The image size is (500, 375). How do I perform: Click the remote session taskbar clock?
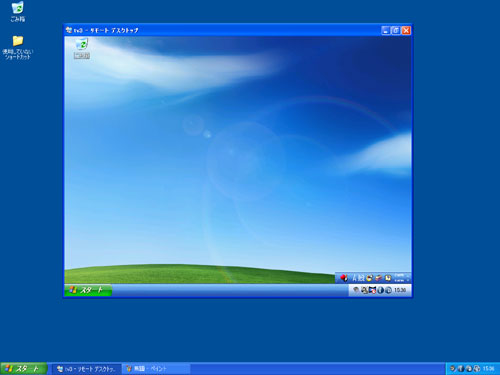(400, 290)
